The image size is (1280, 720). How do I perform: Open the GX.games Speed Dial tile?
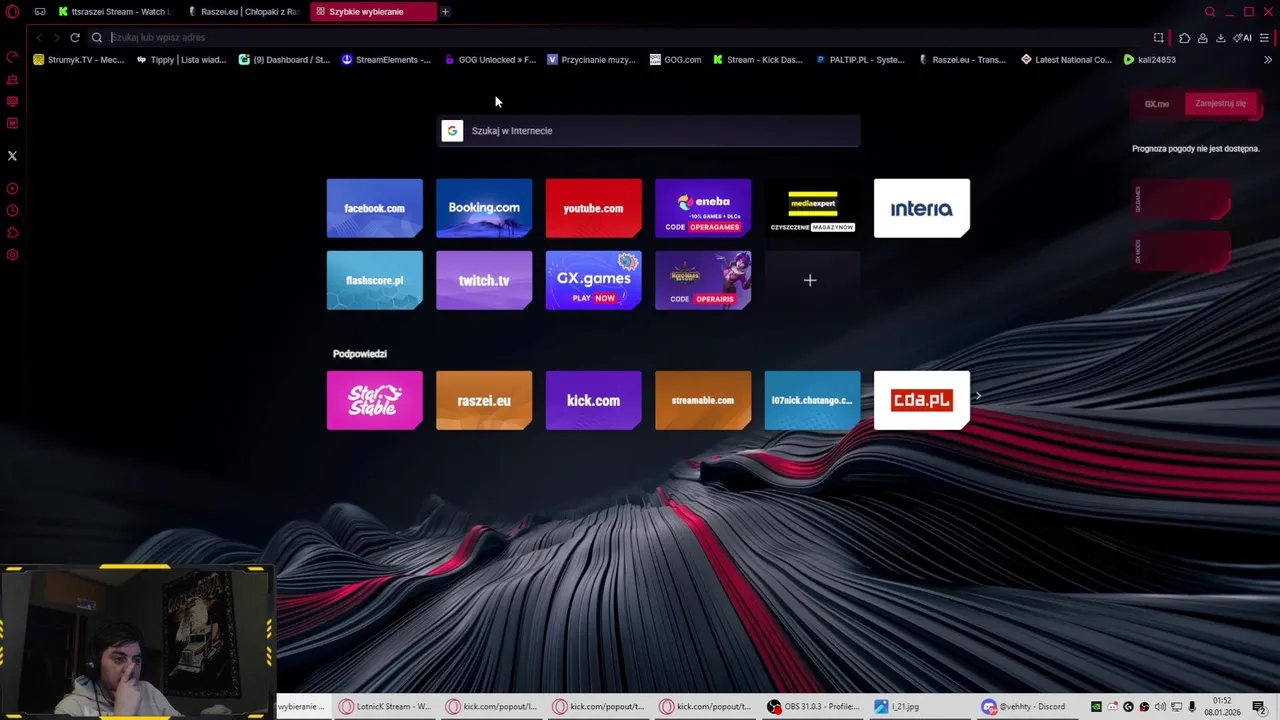594,280
